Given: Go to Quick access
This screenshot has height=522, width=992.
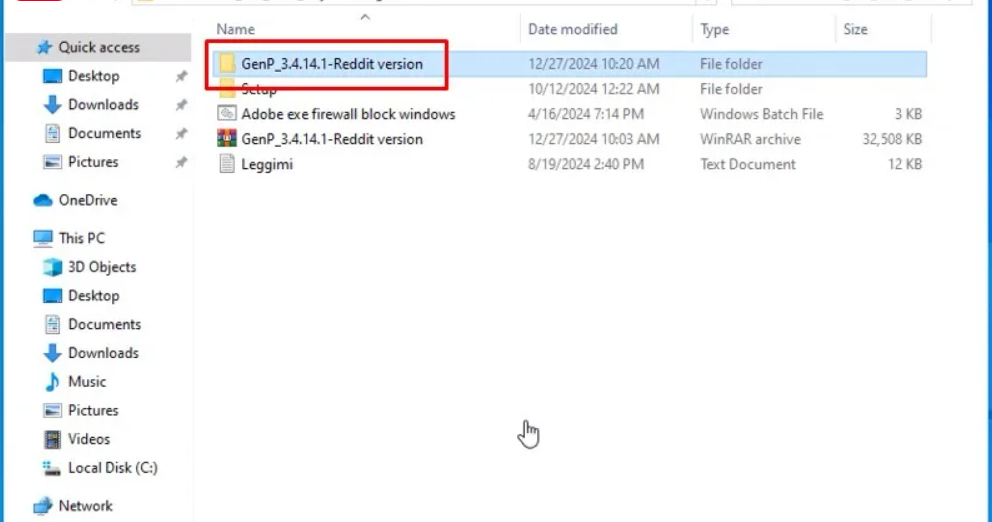Looking at the screenshot, I should pos(98,47).
